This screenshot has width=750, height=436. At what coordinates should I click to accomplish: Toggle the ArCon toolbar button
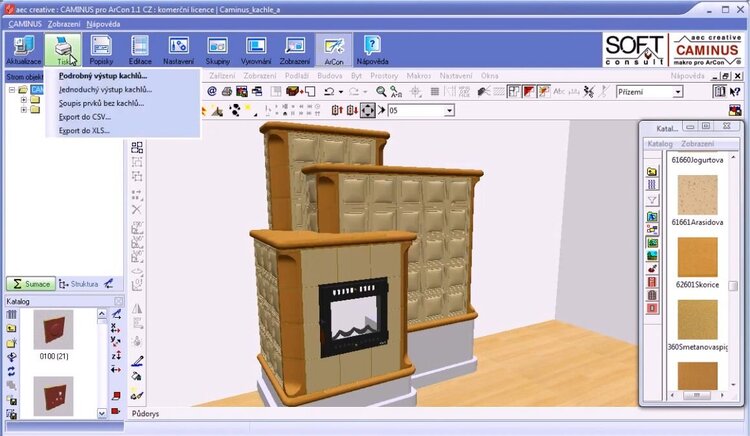[x=334, y=50]
